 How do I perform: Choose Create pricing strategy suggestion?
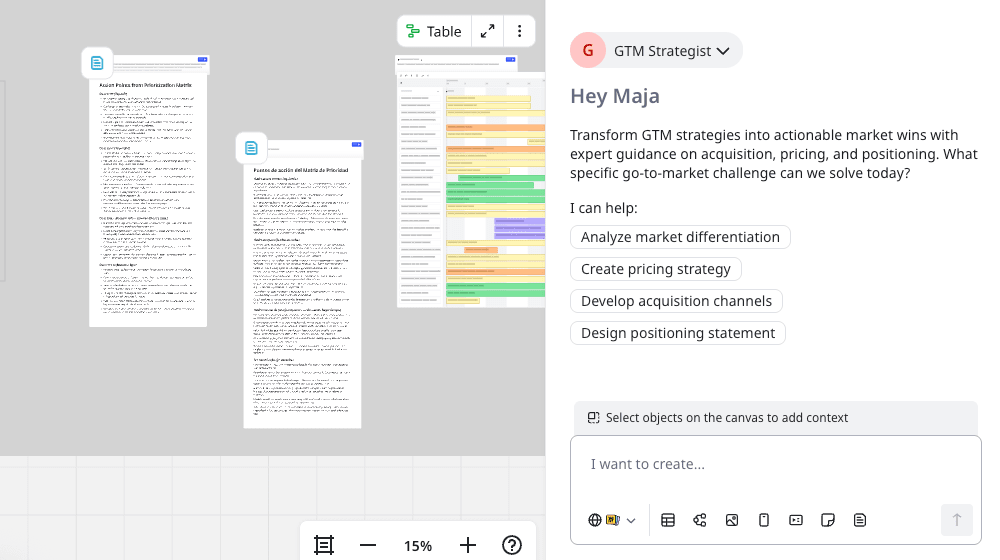(656, 269)
